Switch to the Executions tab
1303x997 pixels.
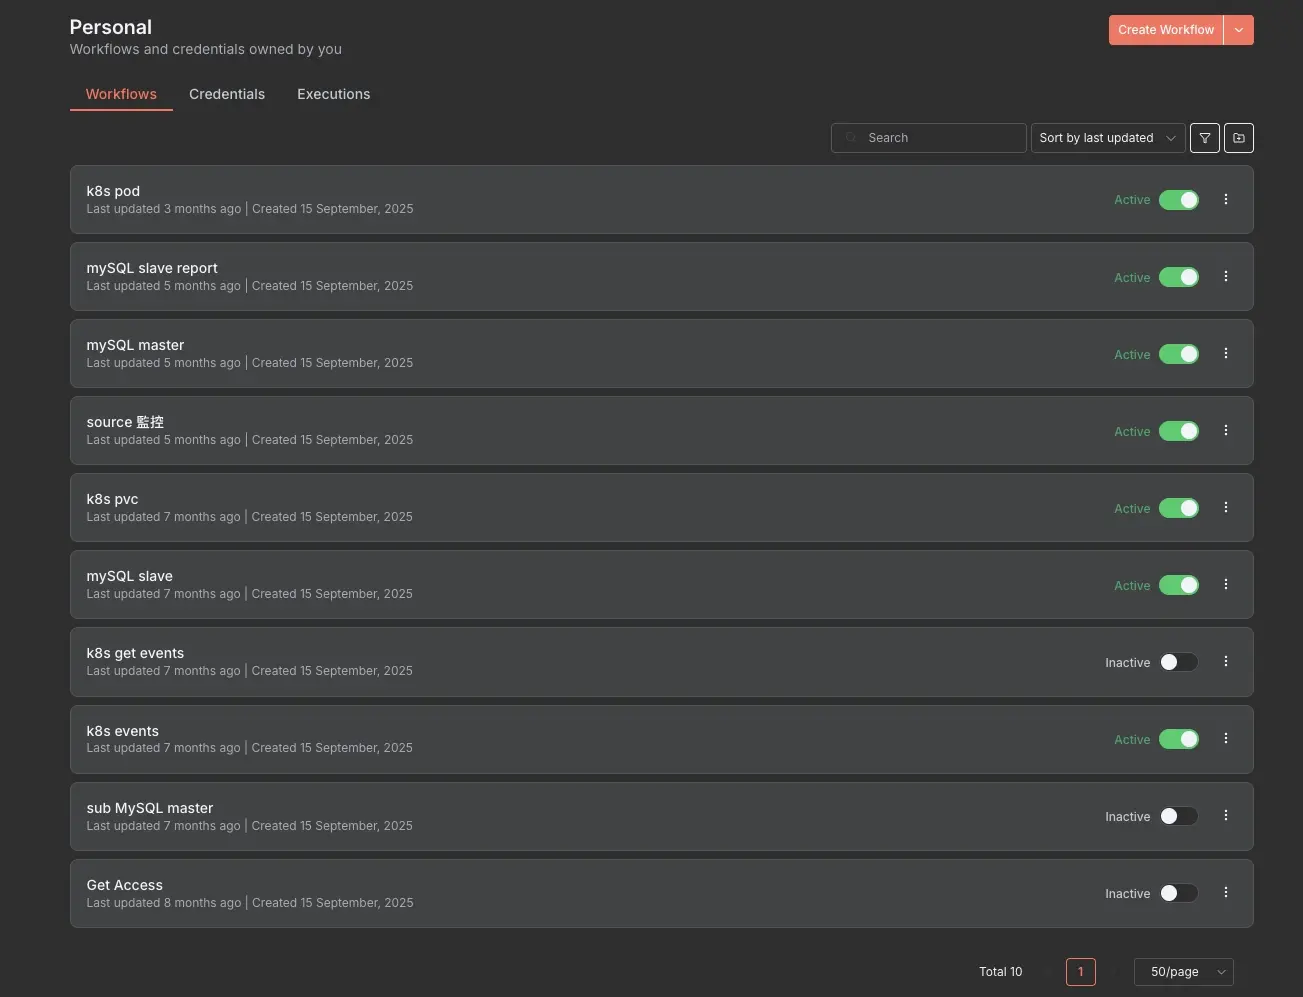(x=333, y=94)
